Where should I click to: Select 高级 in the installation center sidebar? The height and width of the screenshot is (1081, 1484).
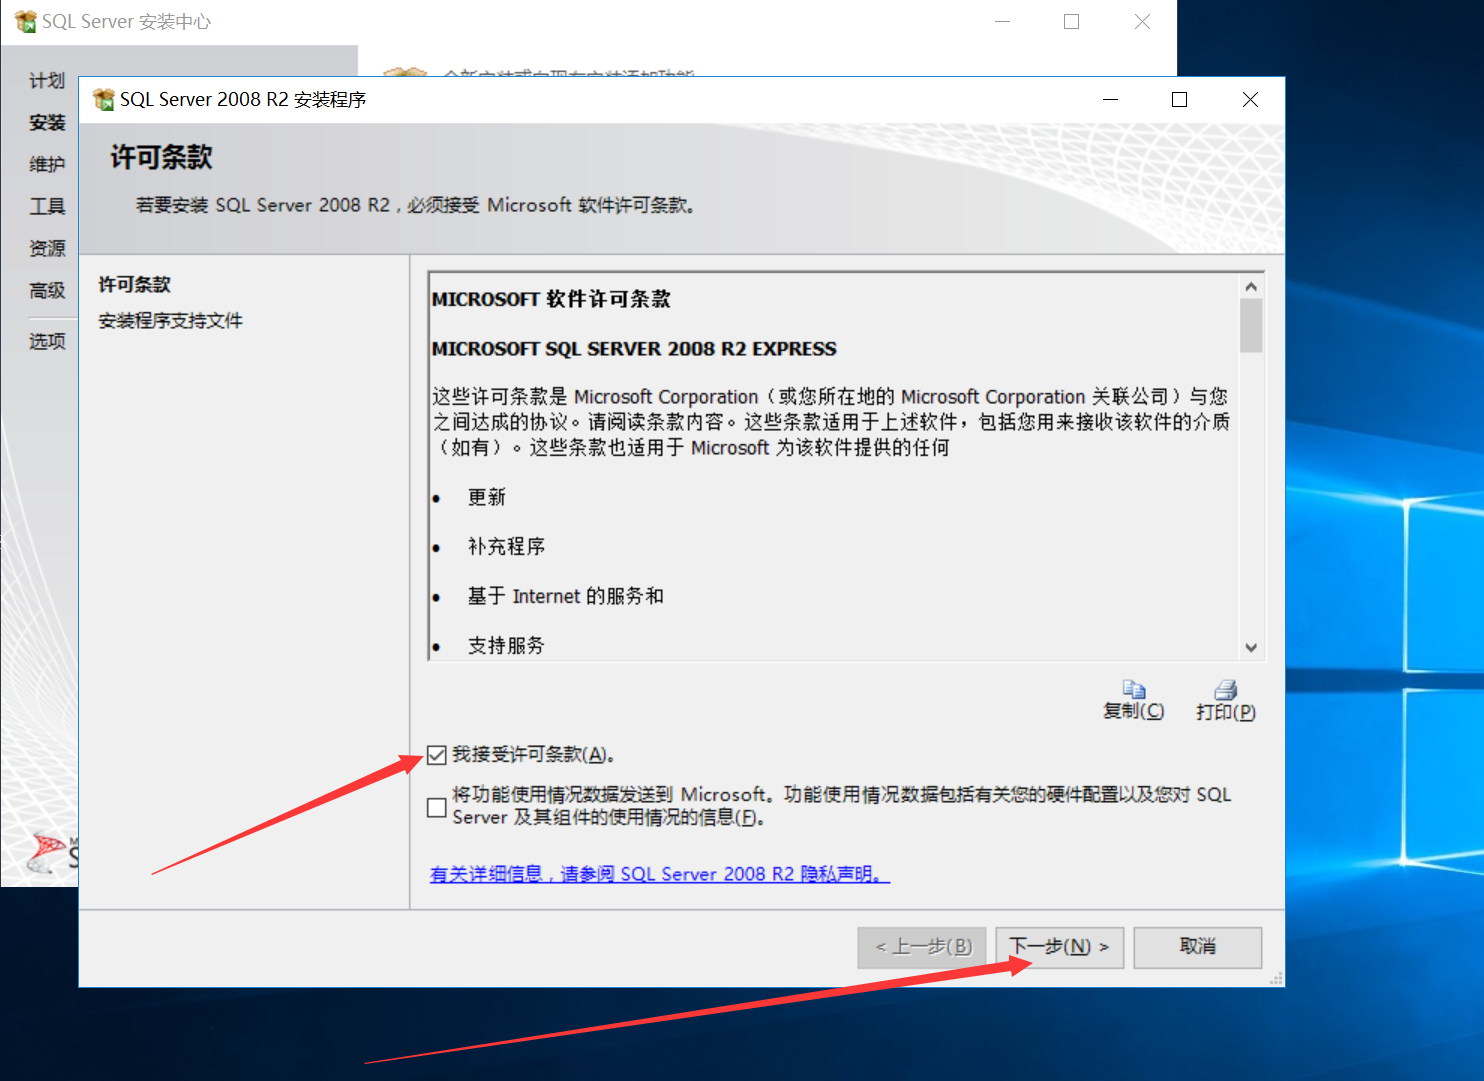tap(47, 291)
